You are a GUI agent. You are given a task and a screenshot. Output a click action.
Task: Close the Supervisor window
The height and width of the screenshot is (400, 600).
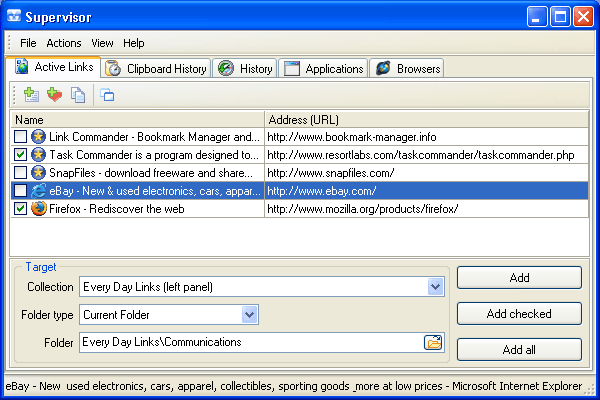[583, 16]
